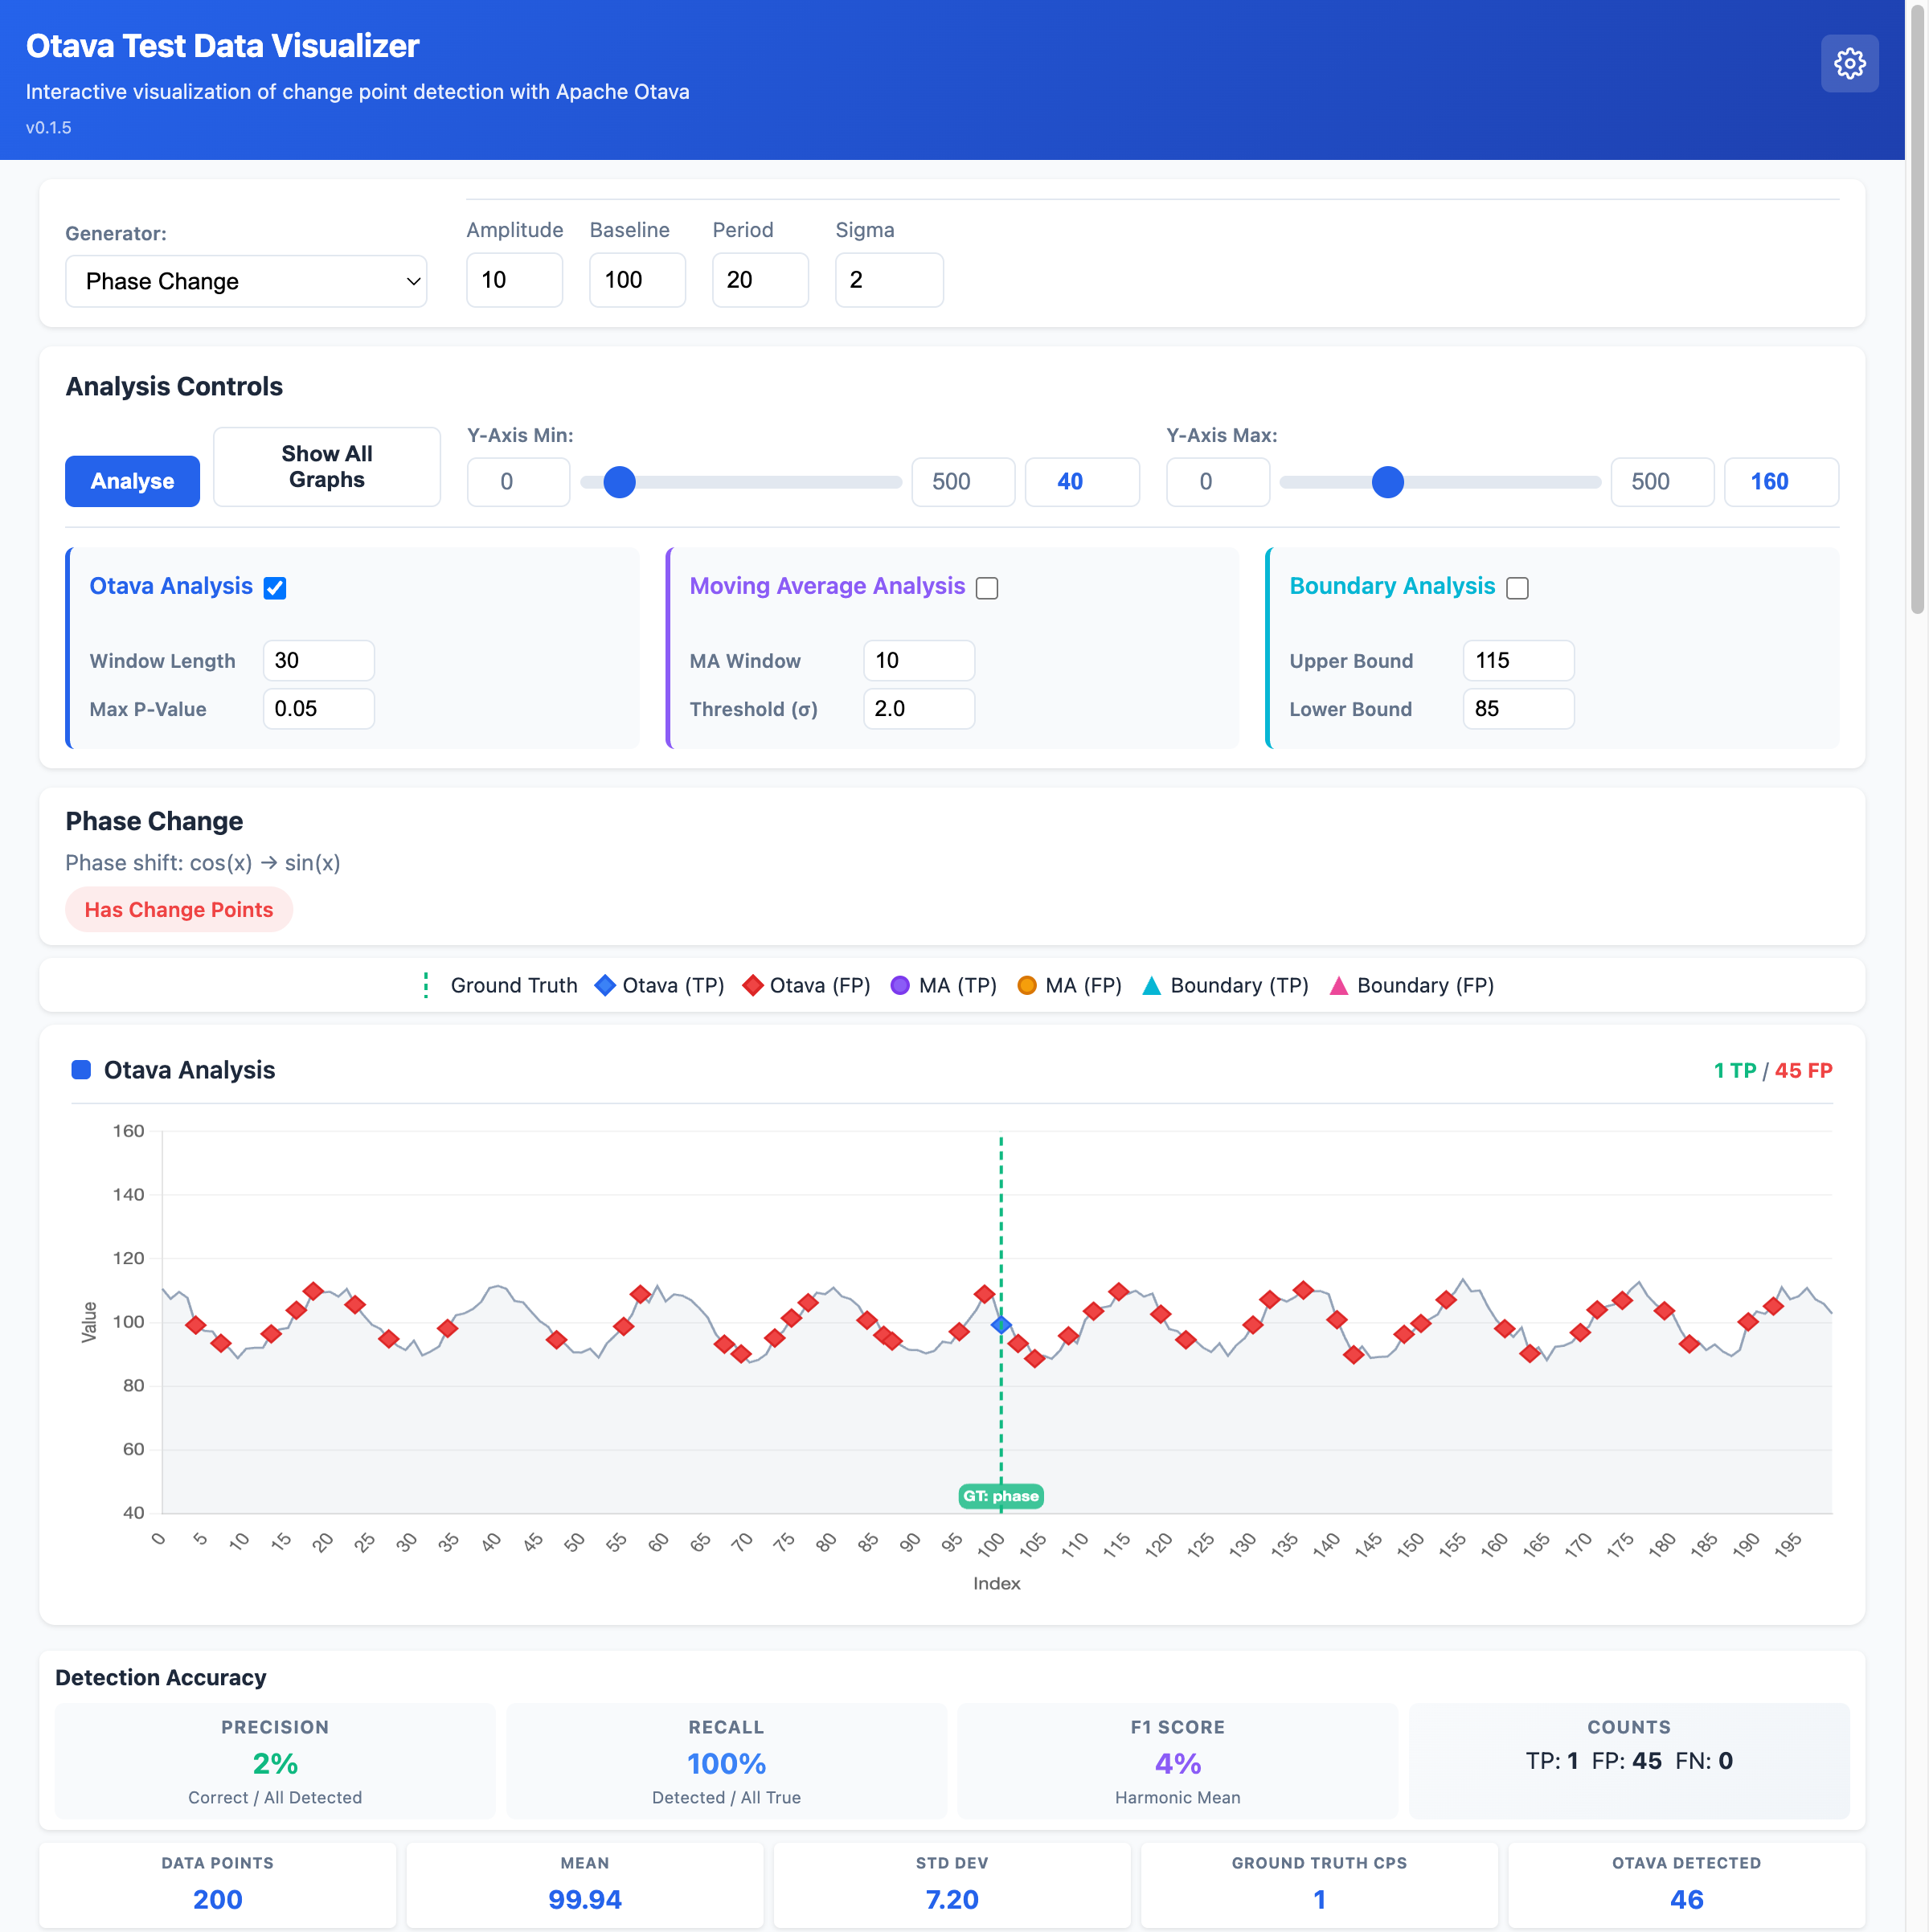The width and height of the screenshot is (1929, 1932).
Task: Click the v0.1.5 version text
Action: (48, 128)
